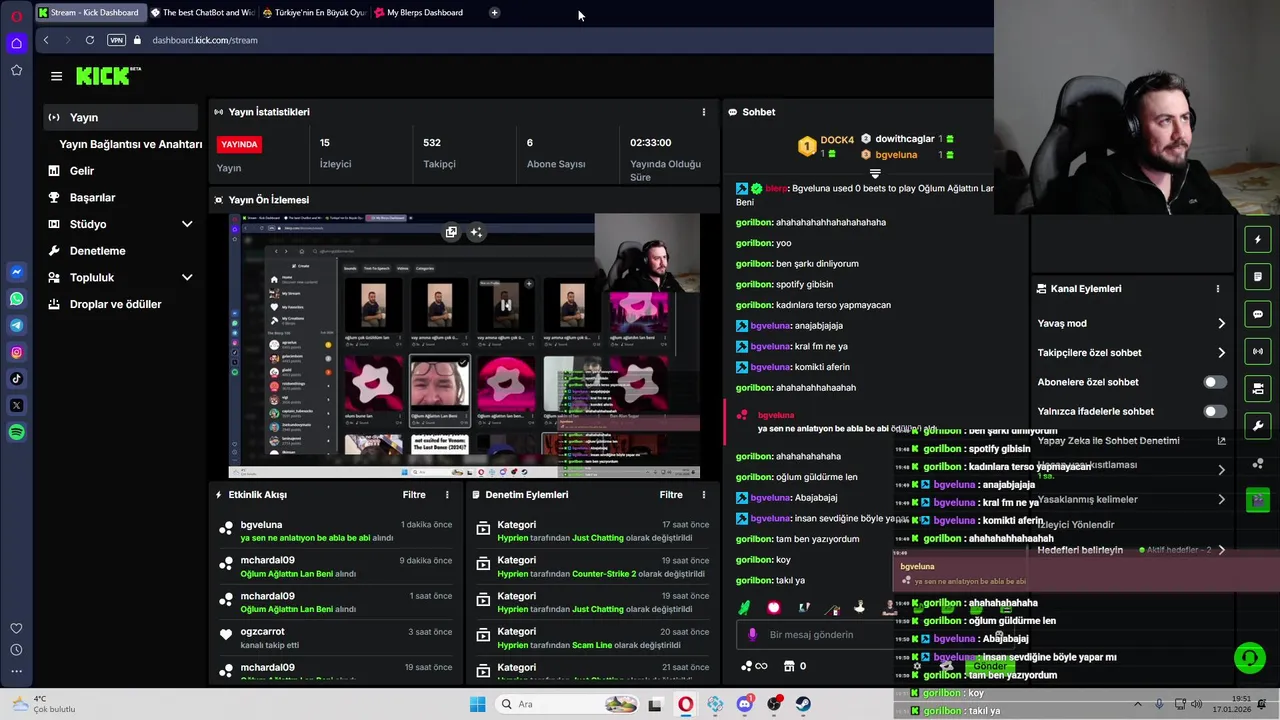Open Kanal Eylemleri three-dot menu
The width and height of the screenshot is (1280, 720).
coord(1217,288)
